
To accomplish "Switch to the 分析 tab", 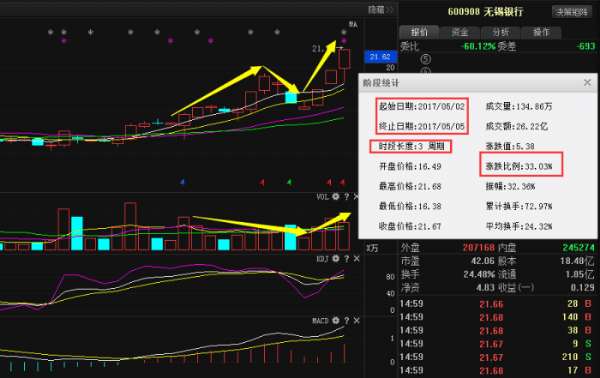I will (501, 32).
